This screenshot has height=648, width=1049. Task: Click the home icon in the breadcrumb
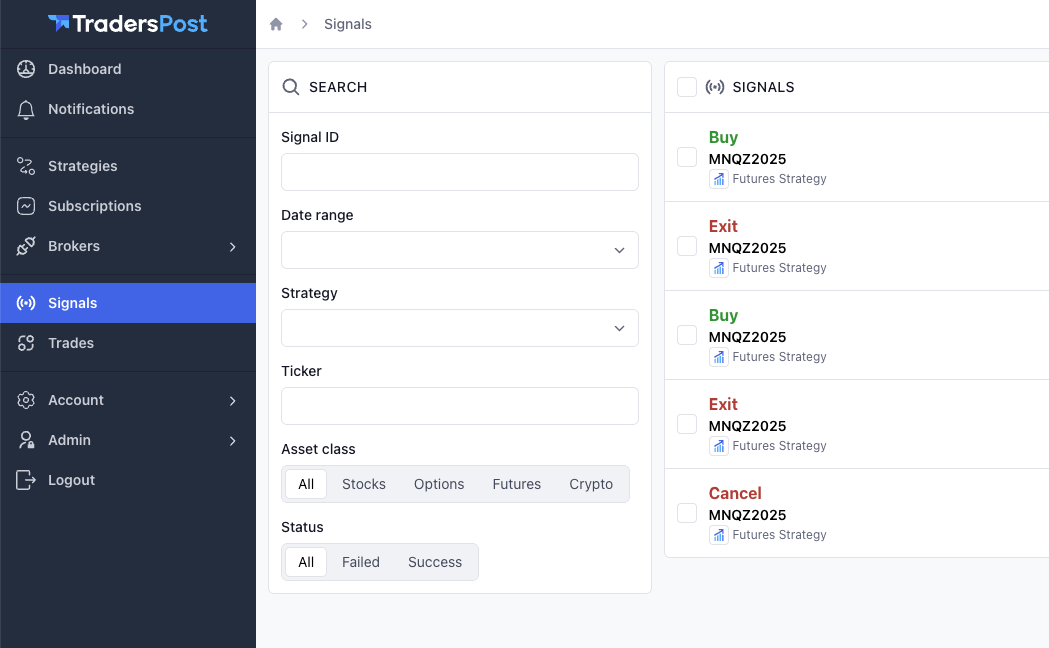[x=276, y=24]
